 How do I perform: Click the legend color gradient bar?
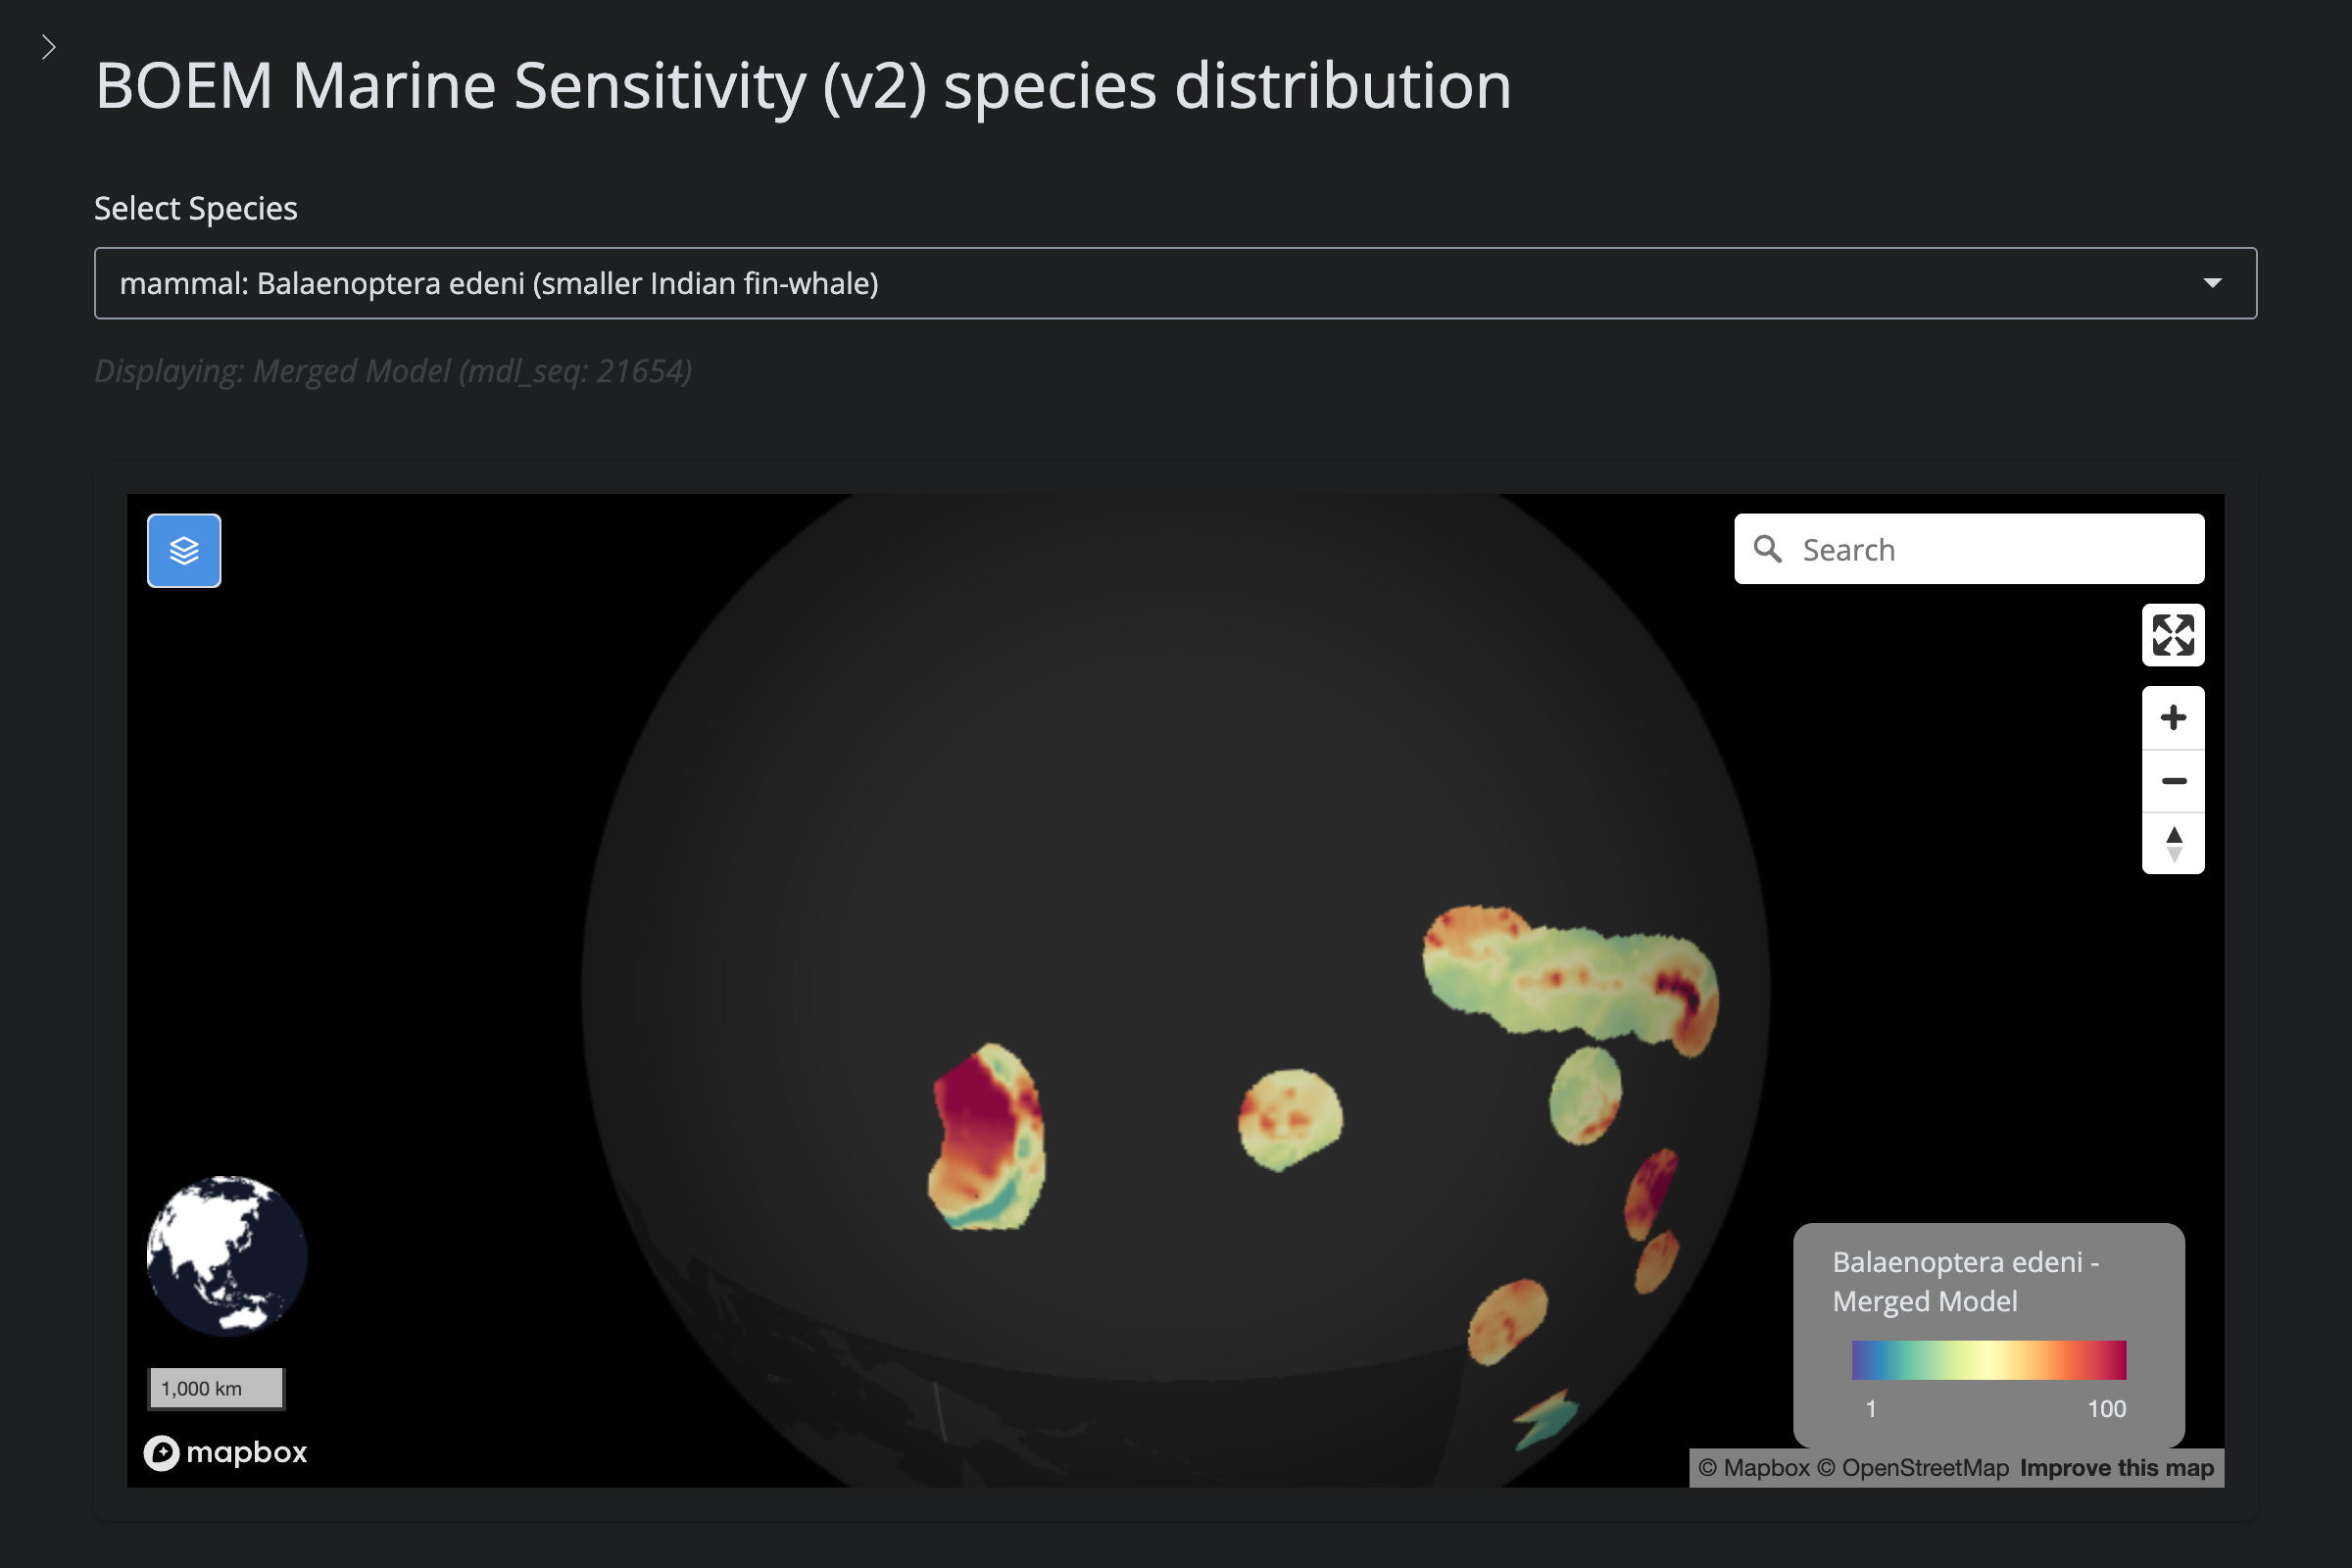point(1988,1360)
